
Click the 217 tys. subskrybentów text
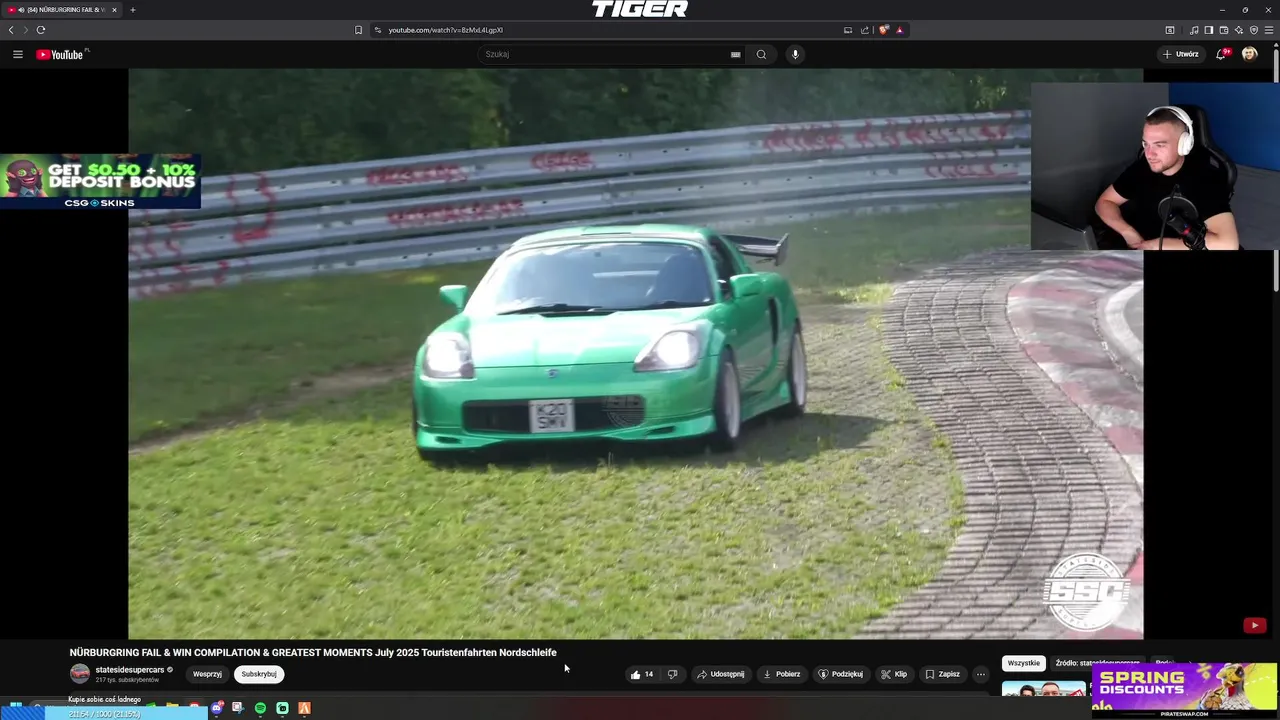pos(127,680)
